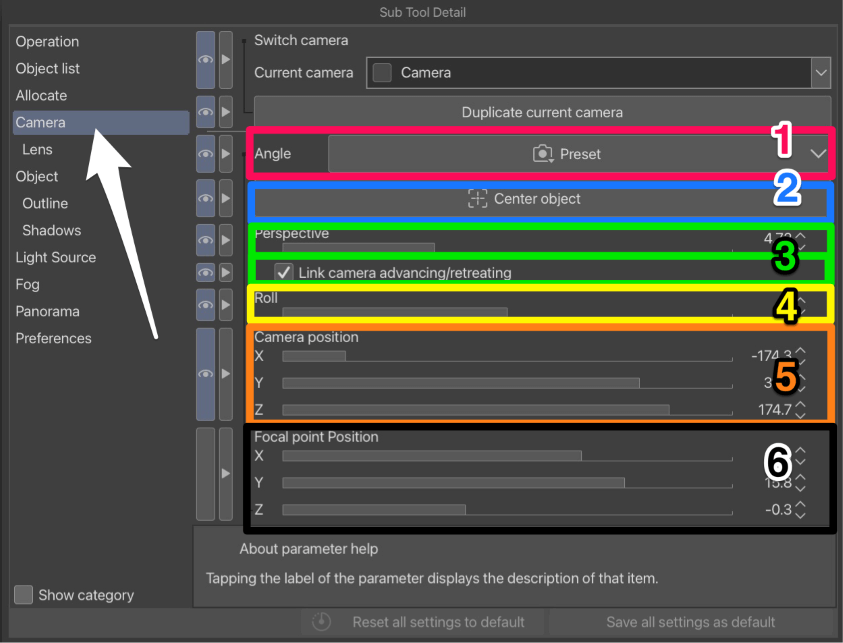Click the Center object crosshair icon
The image size is (843, 643).
tap(478, 199)
